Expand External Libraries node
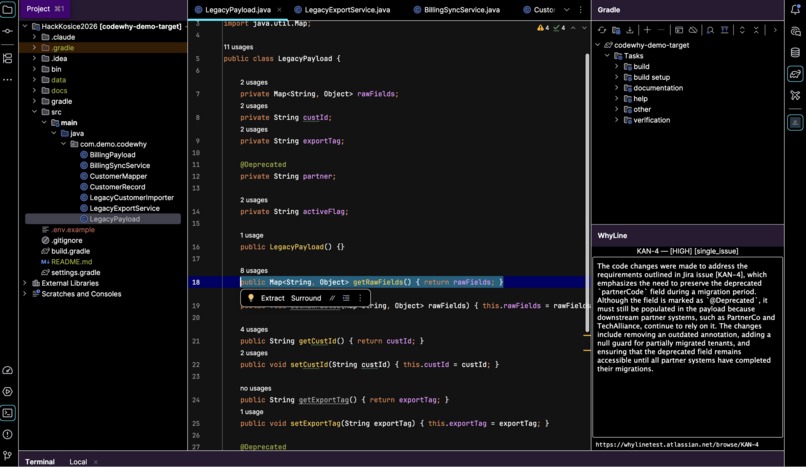 point(25,283)
